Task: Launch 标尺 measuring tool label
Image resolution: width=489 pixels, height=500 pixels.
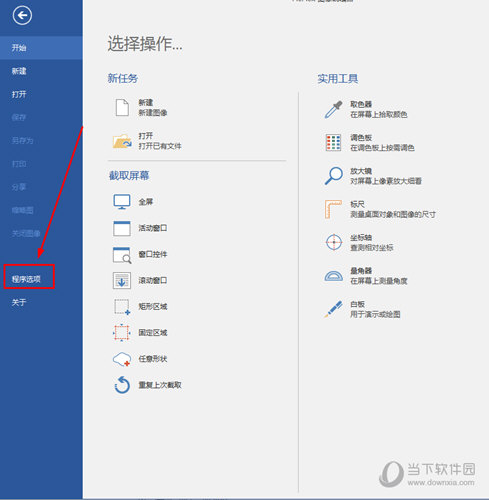Action: pyautogui.click(x=357, y=204)
